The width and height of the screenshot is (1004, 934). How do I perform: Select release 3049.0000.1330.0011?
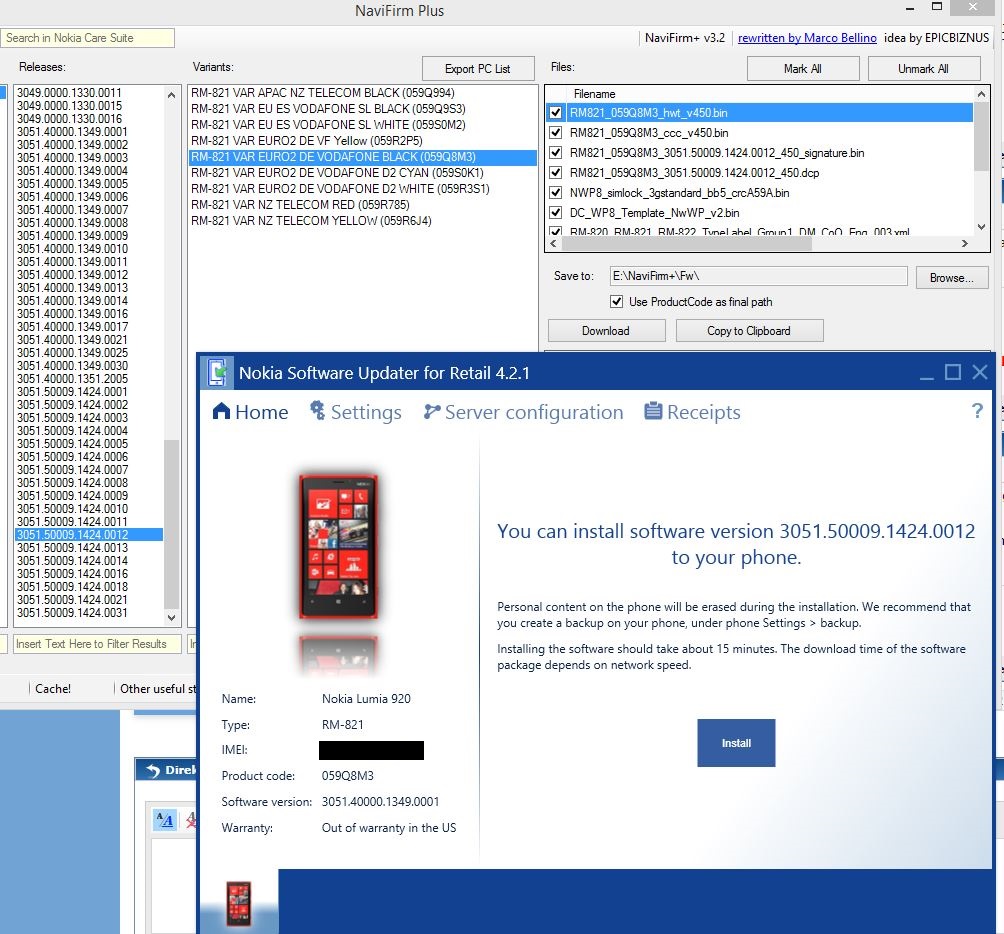tap(89, 93)
